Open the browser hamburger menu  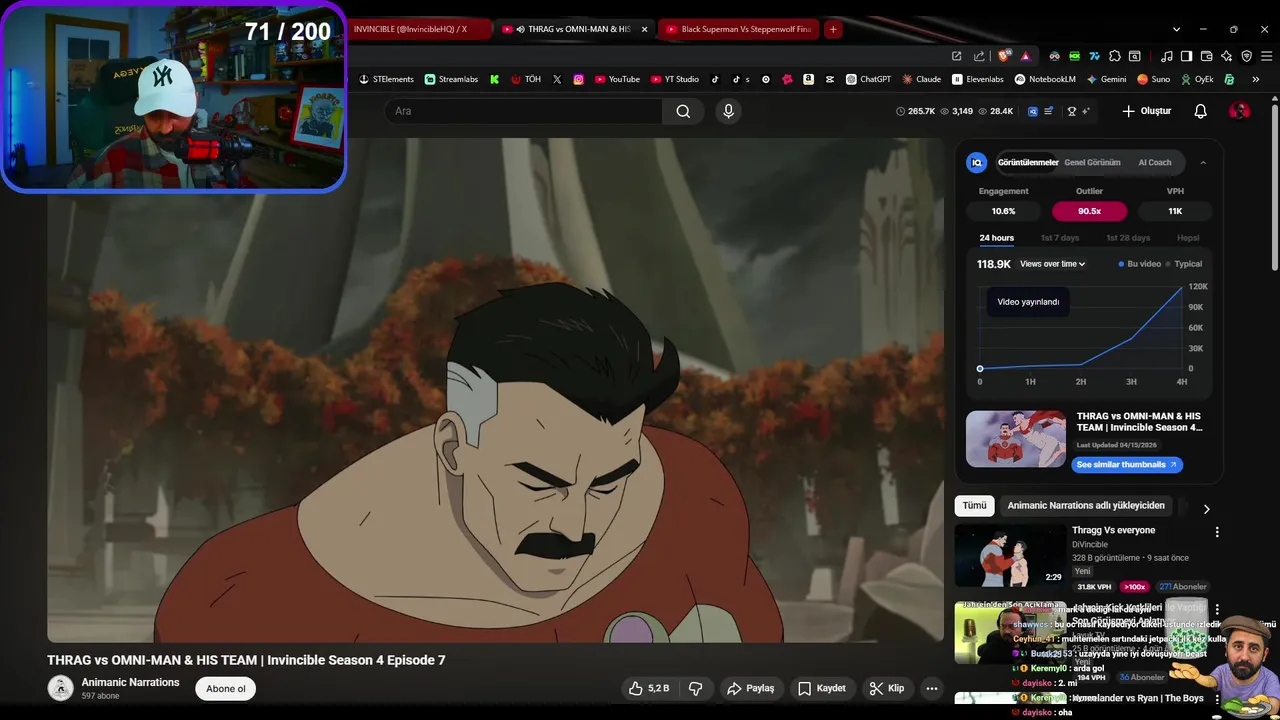1266,56
